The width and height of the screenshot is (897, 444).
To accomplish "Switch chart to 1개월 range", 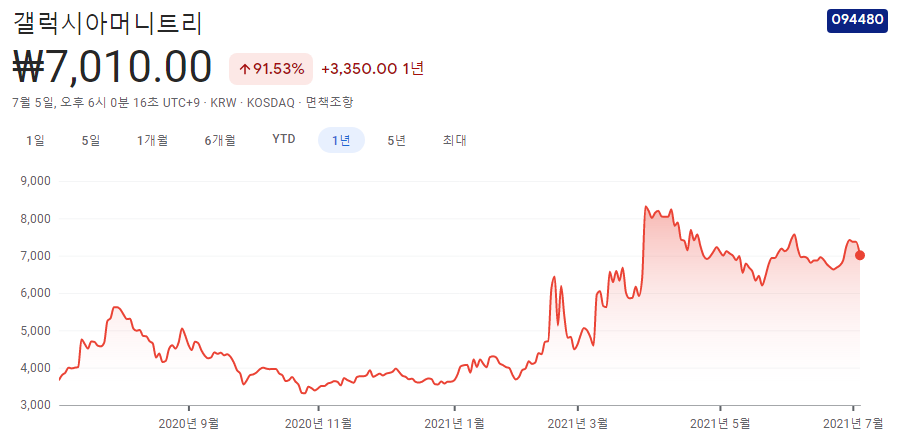I will tap(153, 140).
